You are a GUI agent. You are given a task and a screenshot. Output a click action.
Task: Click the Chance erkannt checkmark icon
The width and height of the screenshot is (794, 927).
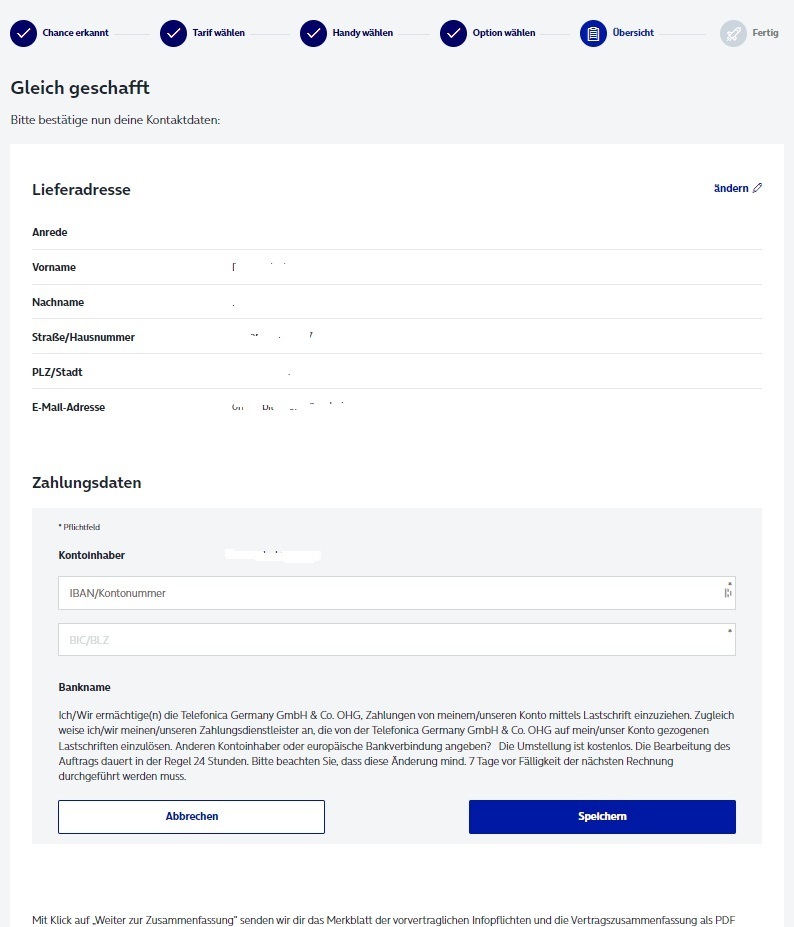click(23, 34)
